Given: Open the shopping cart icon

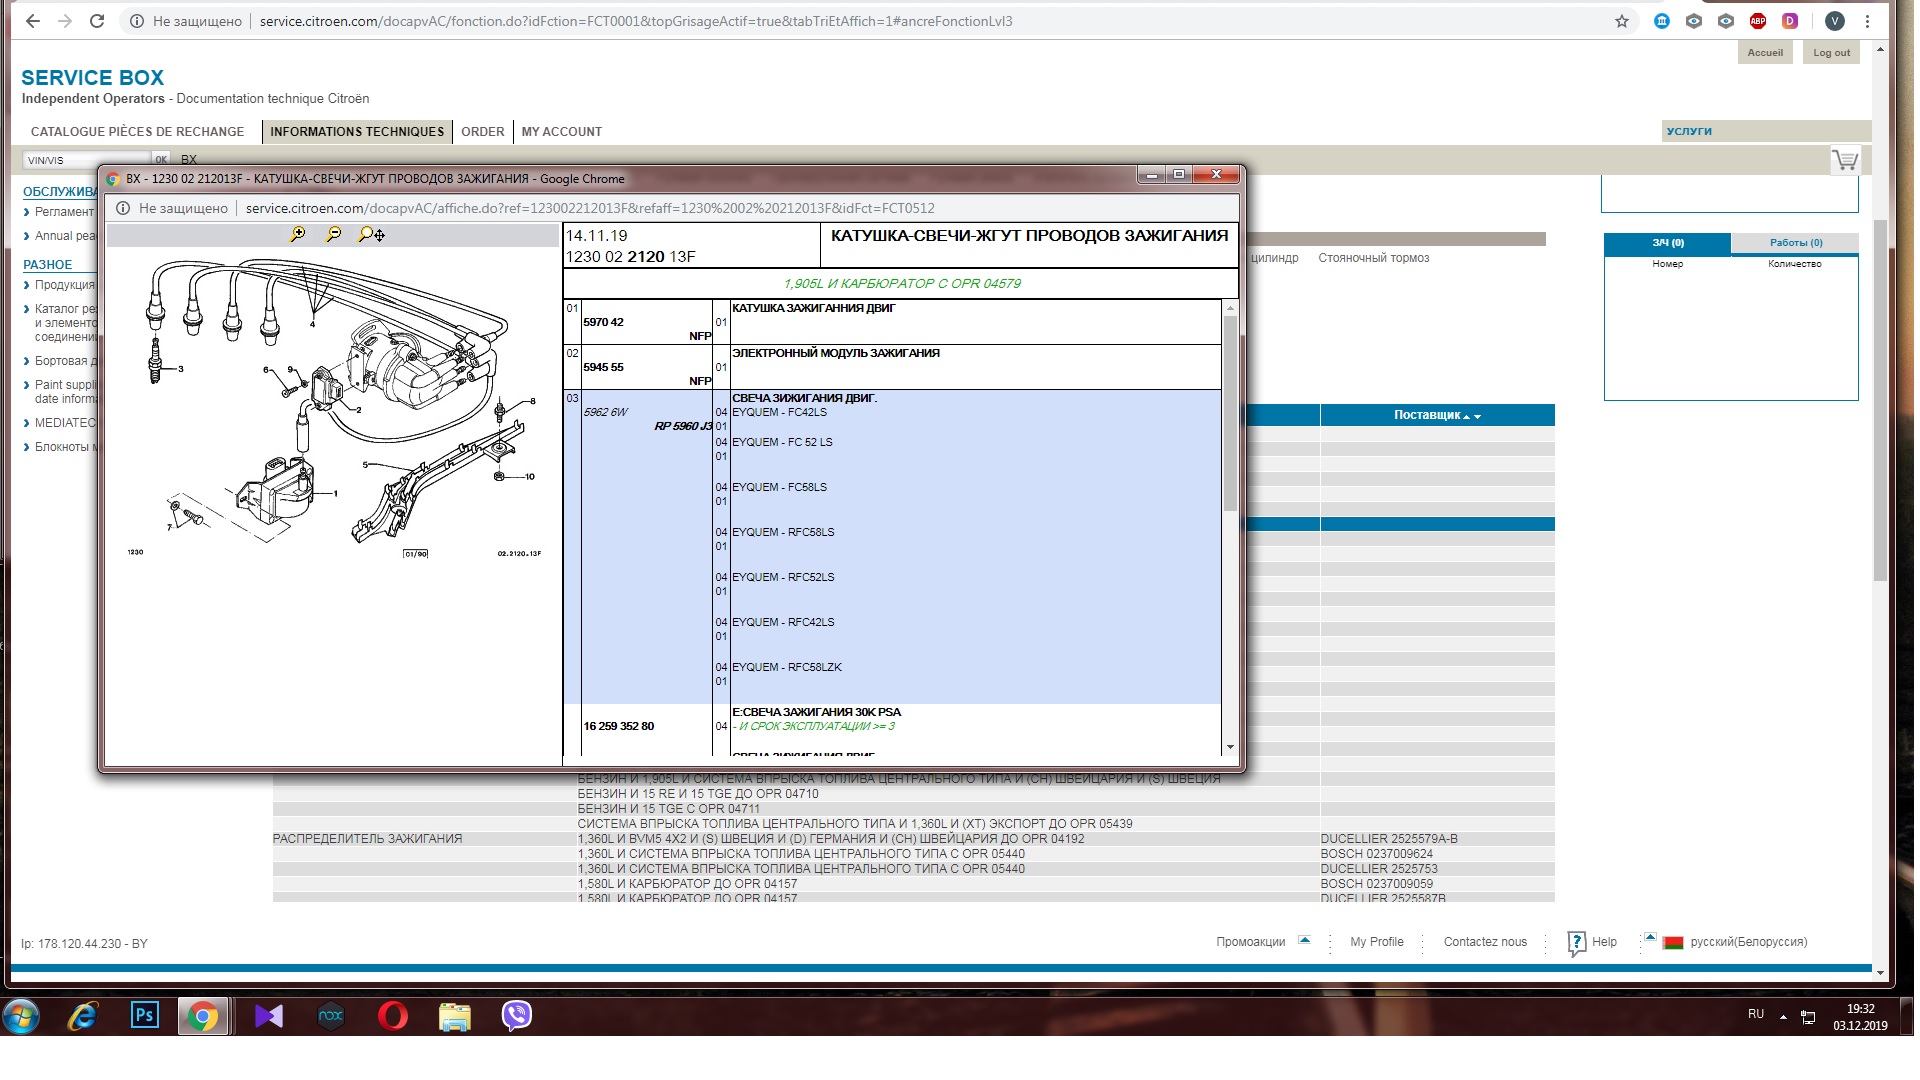Looking at the screenshot, I should pyautogui.click(x=1844, y=160).
